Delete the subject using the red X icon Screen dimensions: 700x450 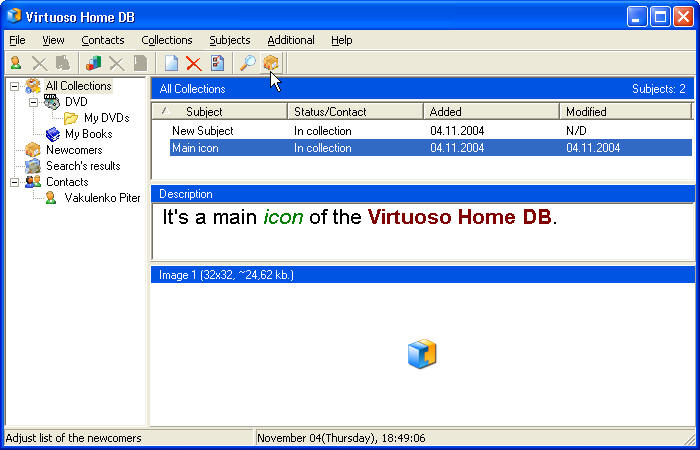click(194, 63)
